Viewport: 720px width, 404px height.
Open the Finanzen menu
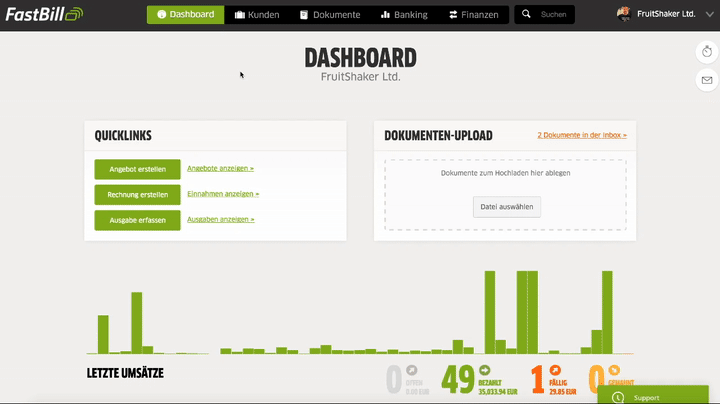pos(473,15)
